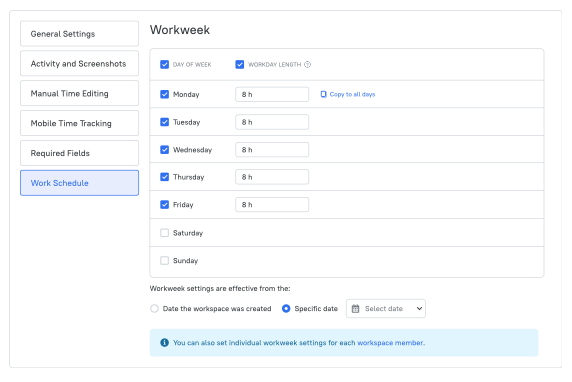Image resolution: width=572 pixels, height=382 pixels.
Task: Follow the workspace member link
Action: click(390, 343)
